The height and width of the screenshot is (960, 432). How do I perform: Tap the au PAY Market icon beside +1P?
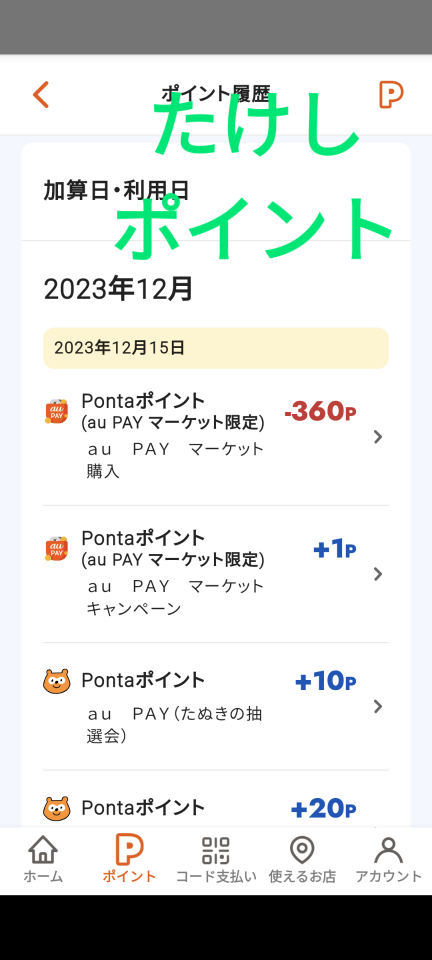56,549
